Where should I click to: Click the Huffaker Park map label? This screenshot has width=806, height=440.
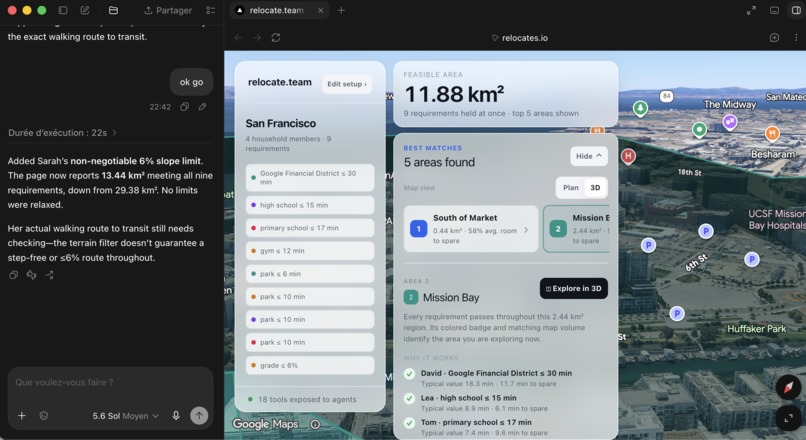756,328
